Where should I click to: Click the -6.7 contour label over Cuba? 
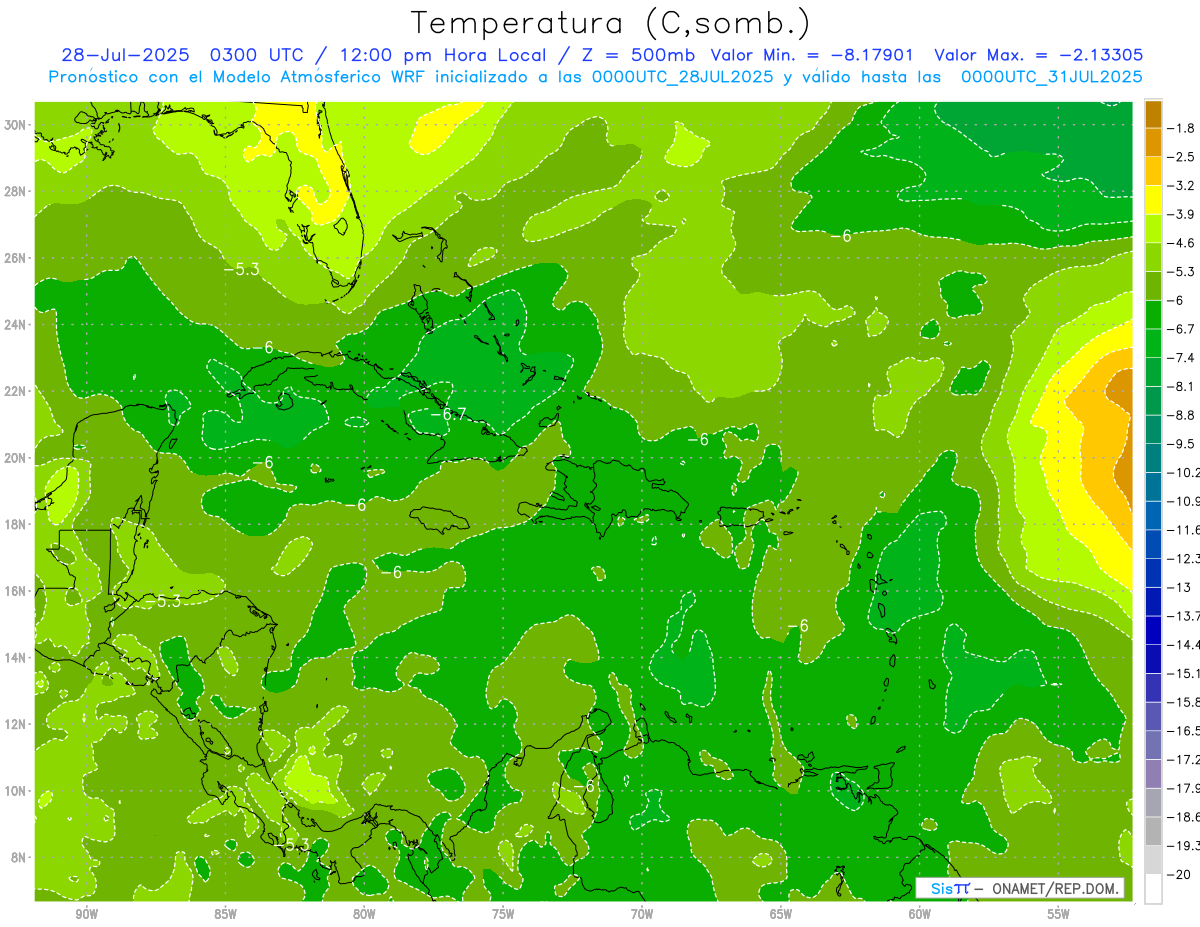(449, 413)
